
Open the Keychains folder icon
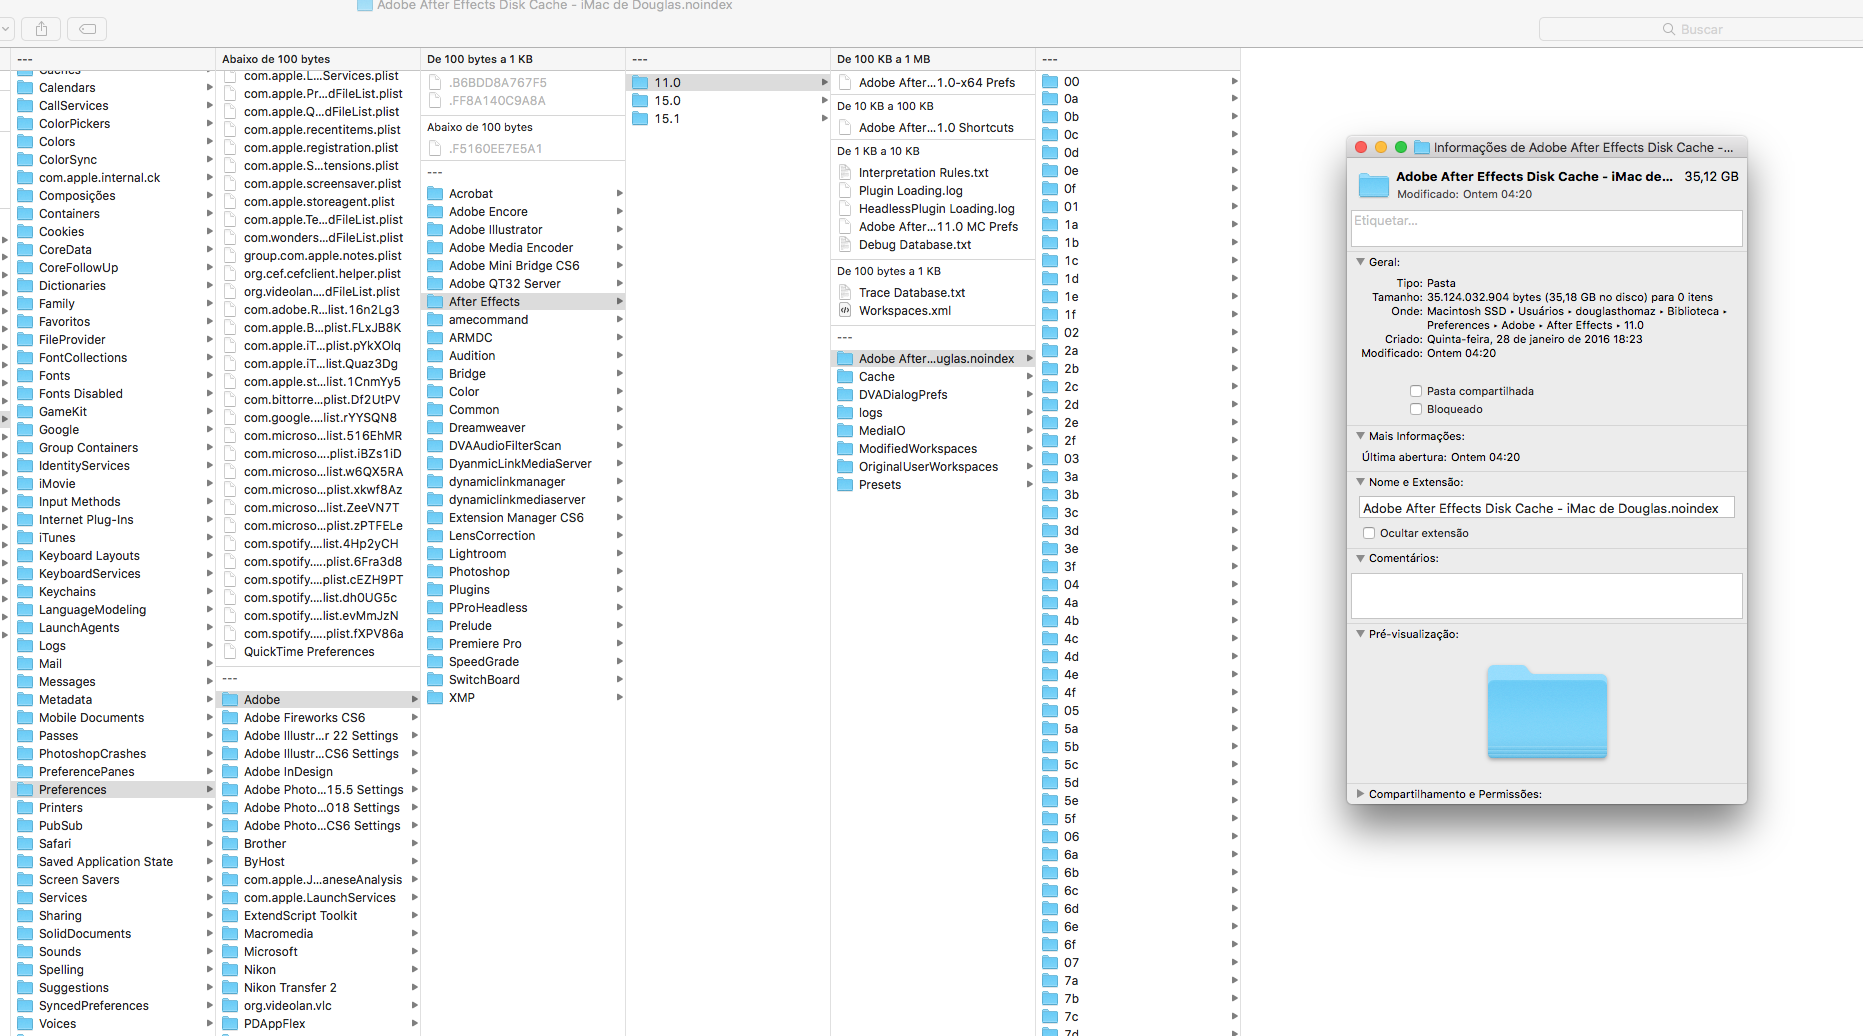pos(25,592)
